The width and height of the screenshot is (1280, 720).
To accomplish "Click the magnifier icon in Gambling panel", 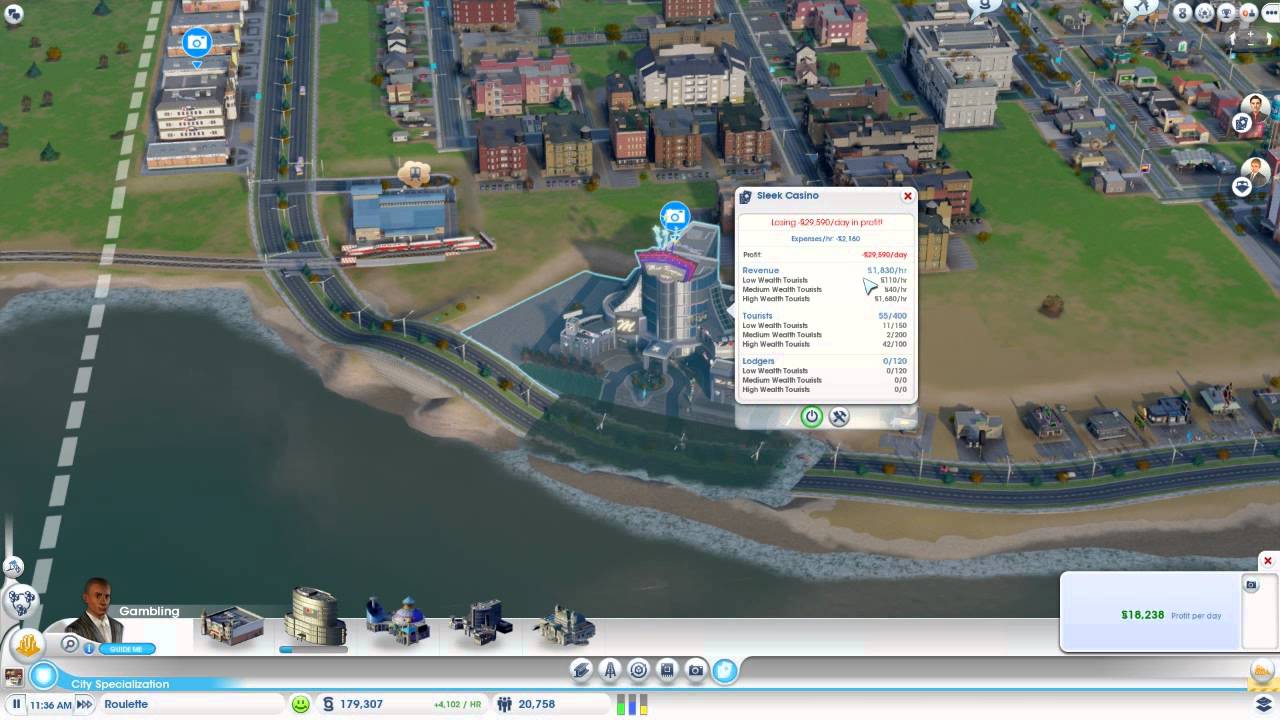I will [x=69, y=645].
